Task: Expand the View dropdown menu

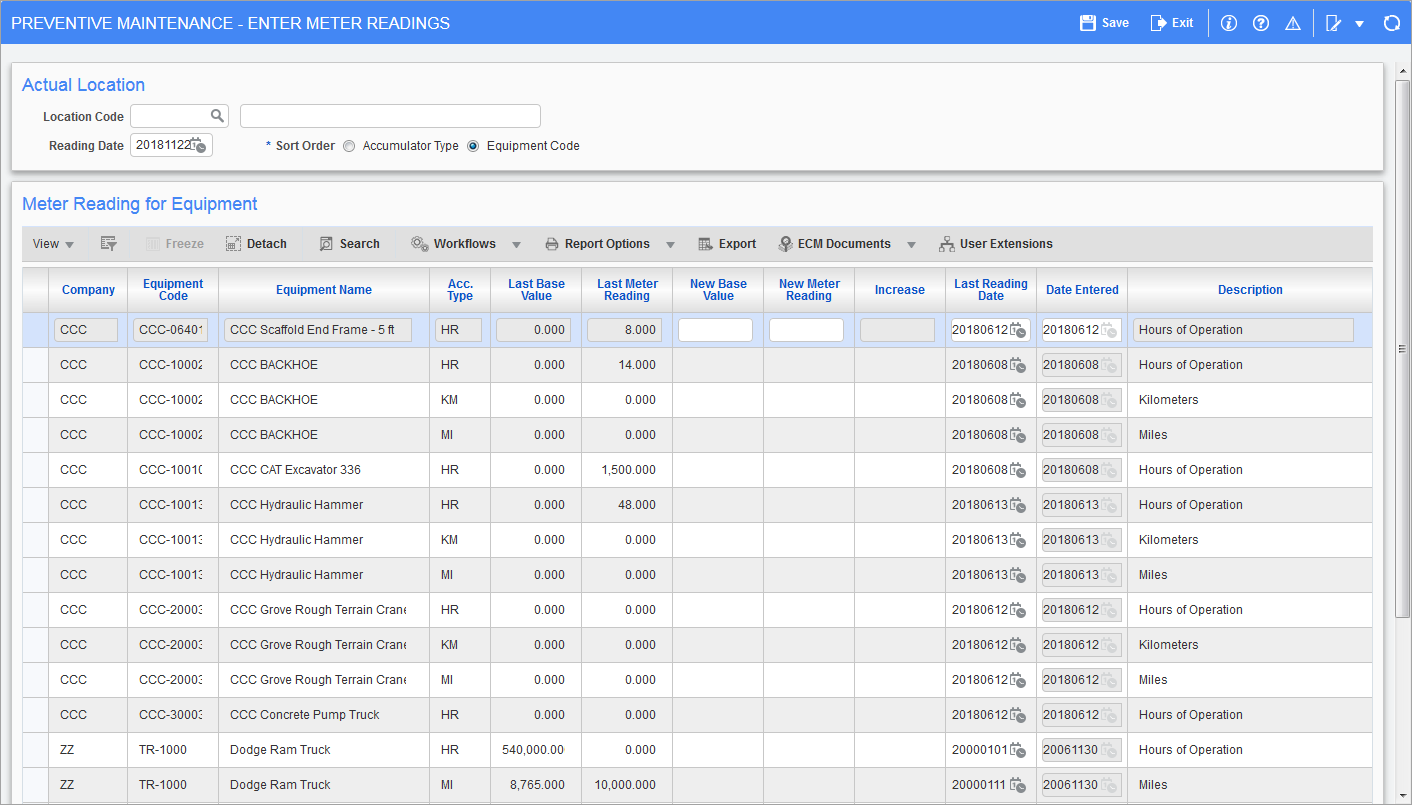Action: [x=53, y=244]
